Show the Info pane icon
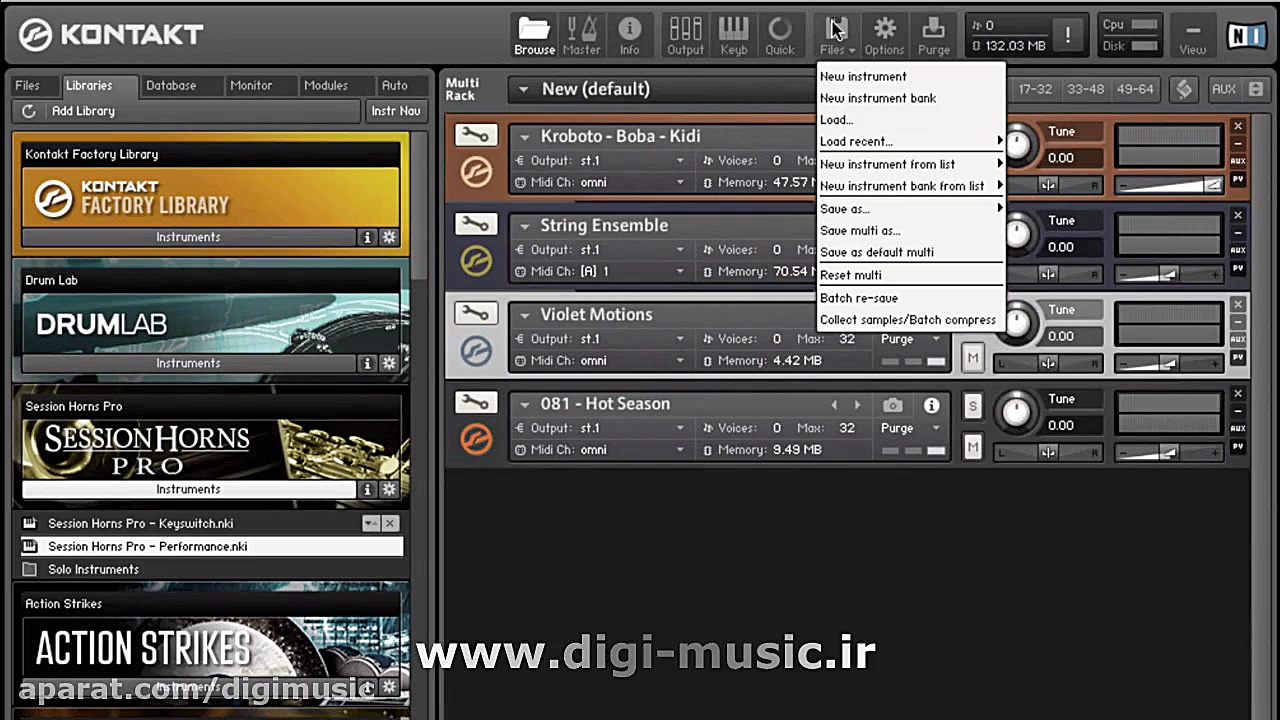1280x720 pixels. 629,36
